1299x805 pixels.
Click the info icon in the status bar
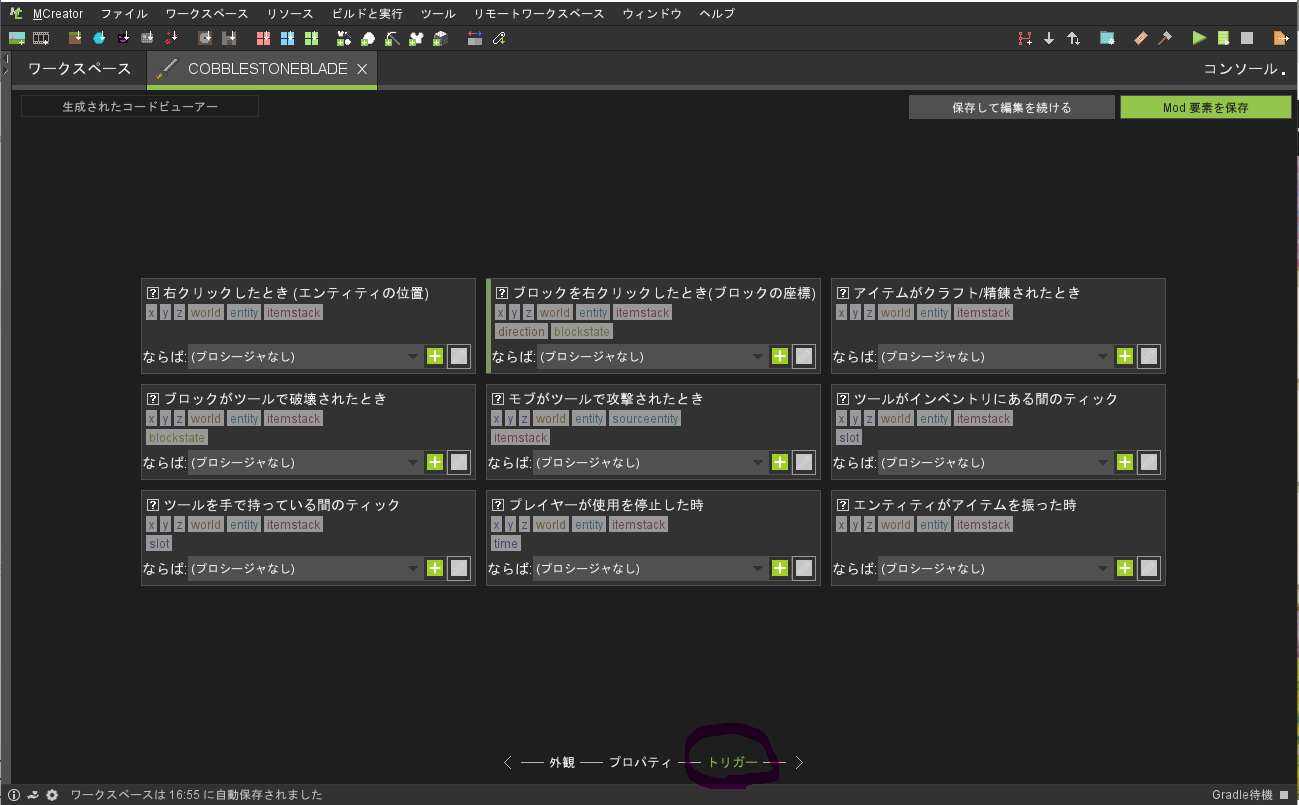coord(13,794)
